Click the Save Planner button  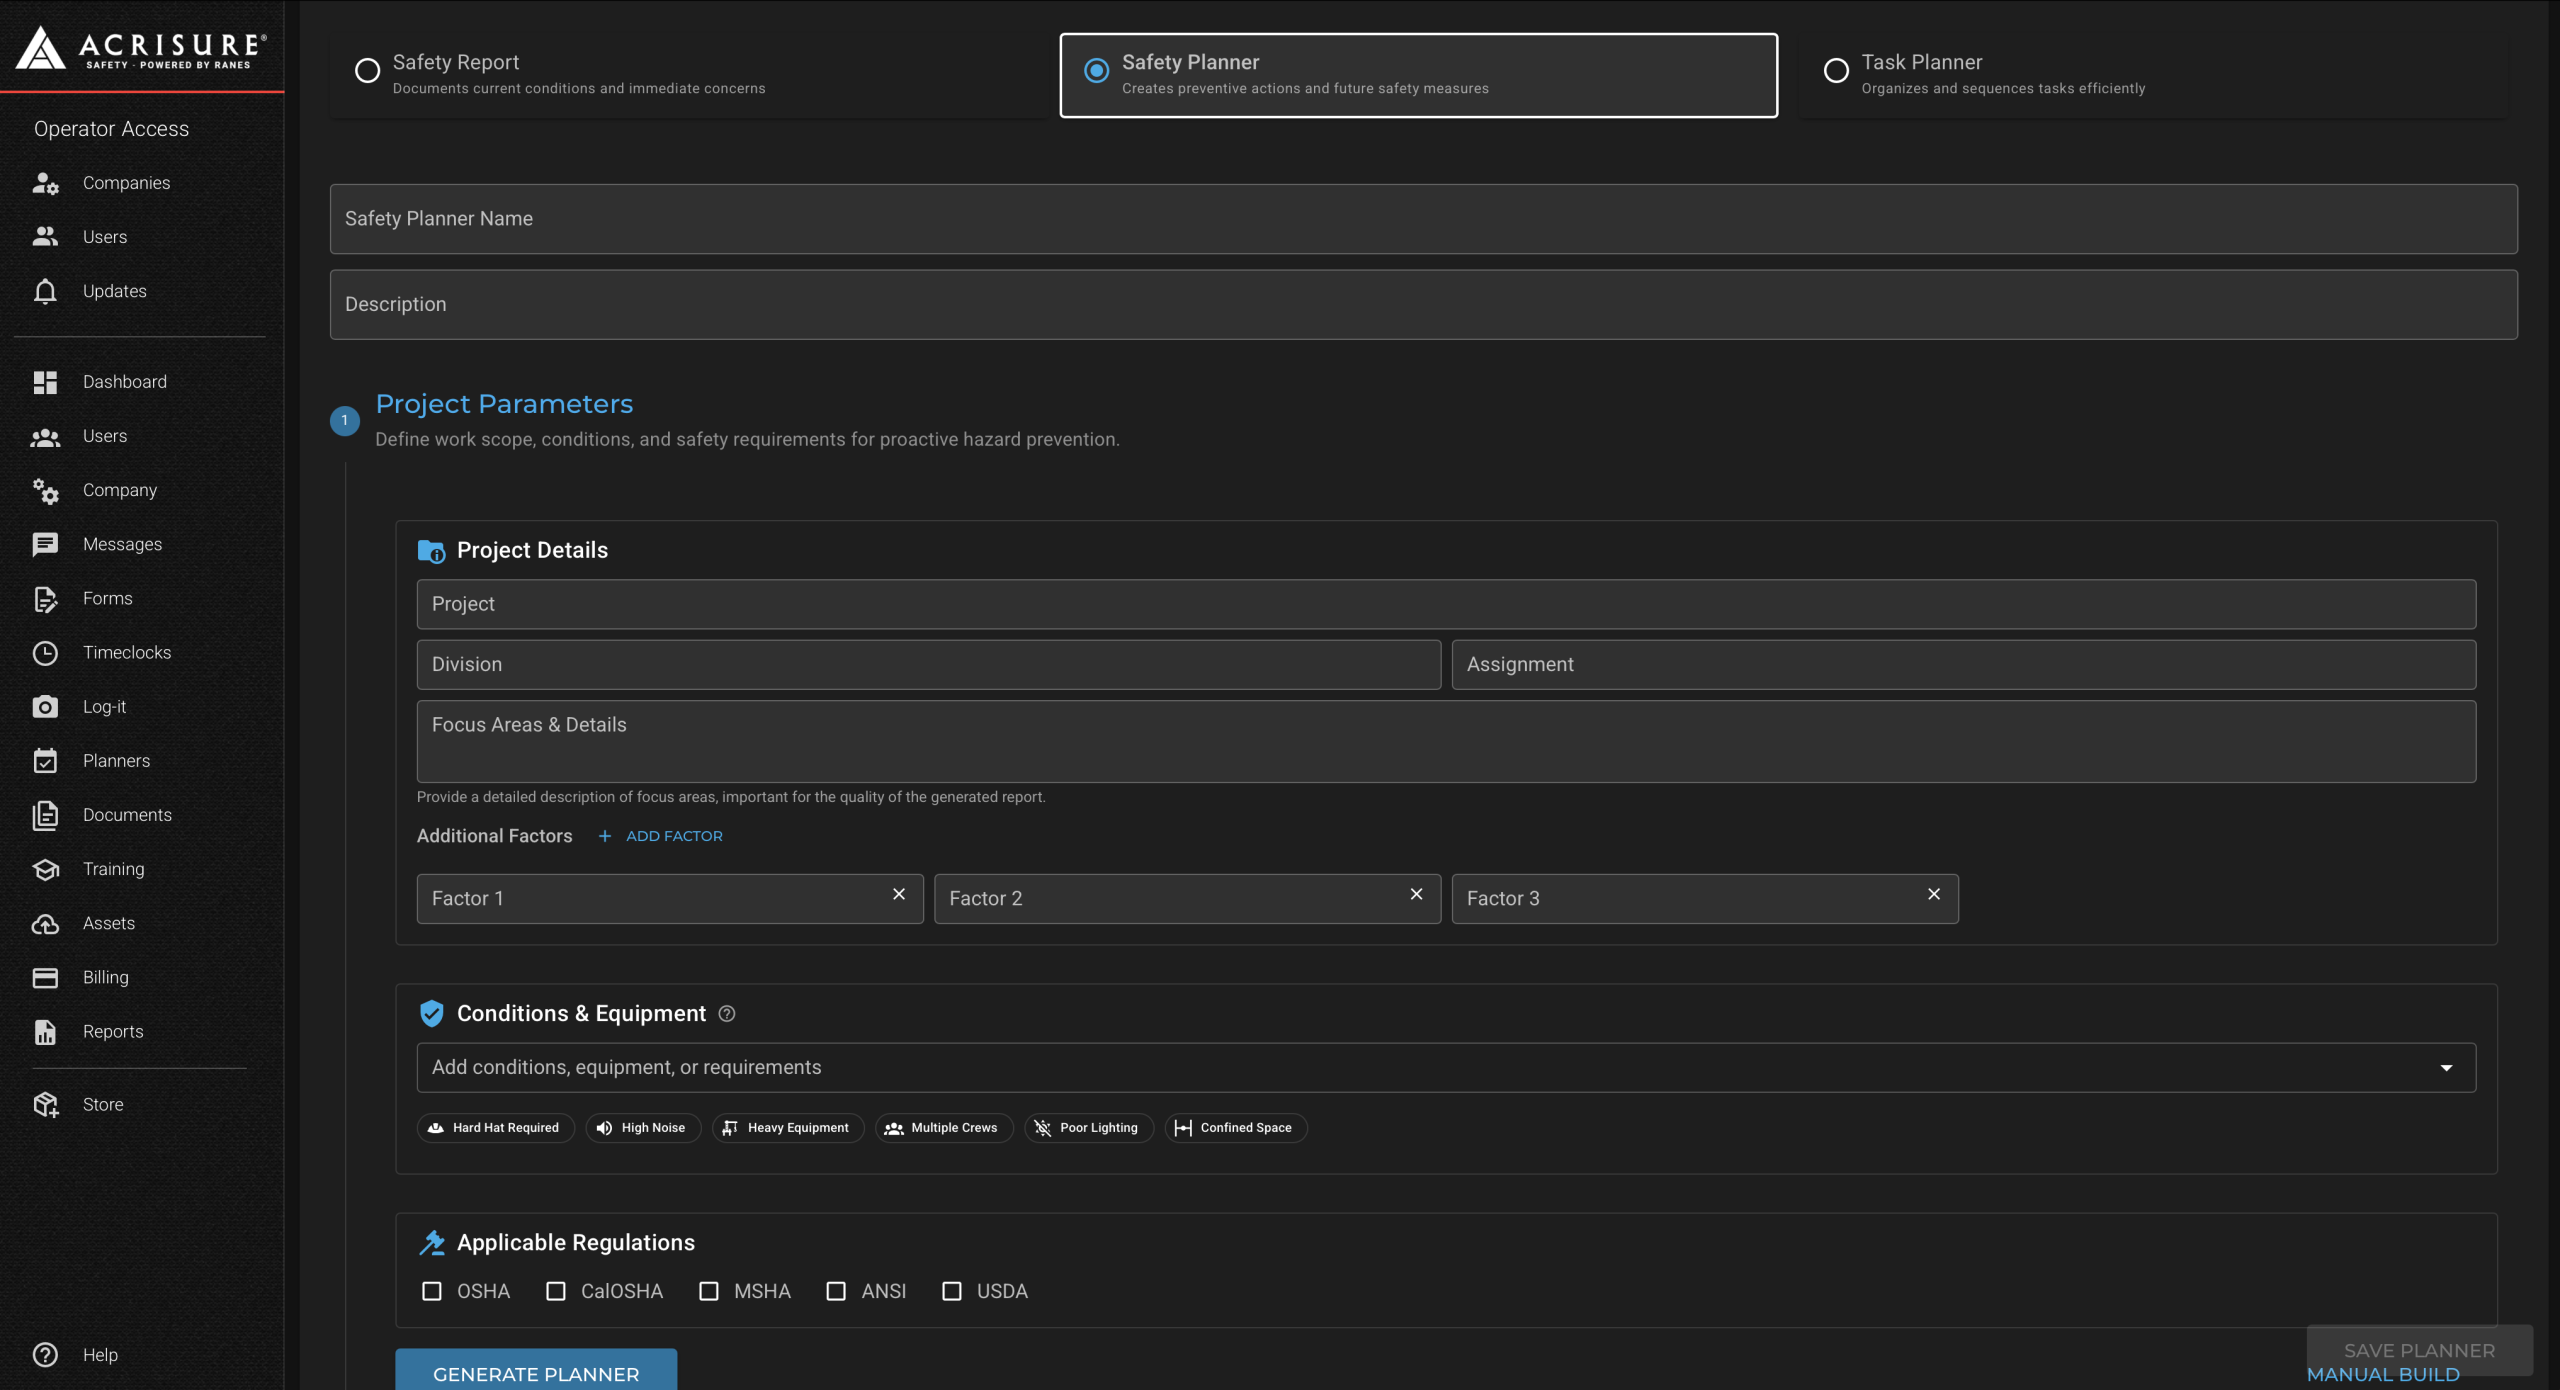[x=2419, y=1350]
